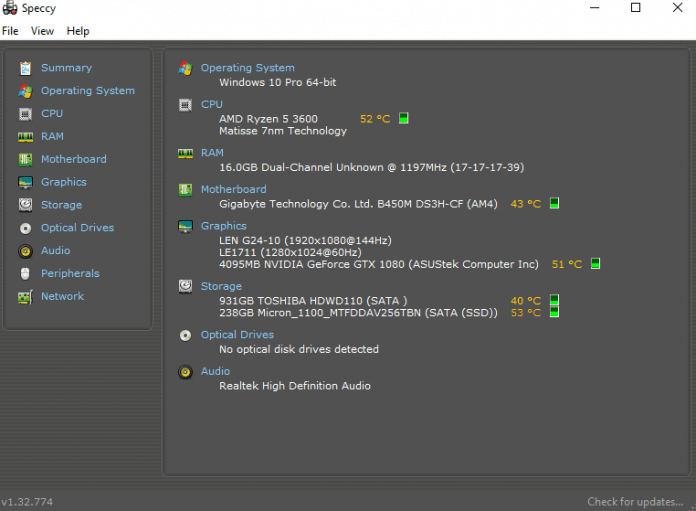Click the Summary clipboard icon in sidebar
This screenshot has height=511, width=696.
pyautogui.click(x=25, y=68)
